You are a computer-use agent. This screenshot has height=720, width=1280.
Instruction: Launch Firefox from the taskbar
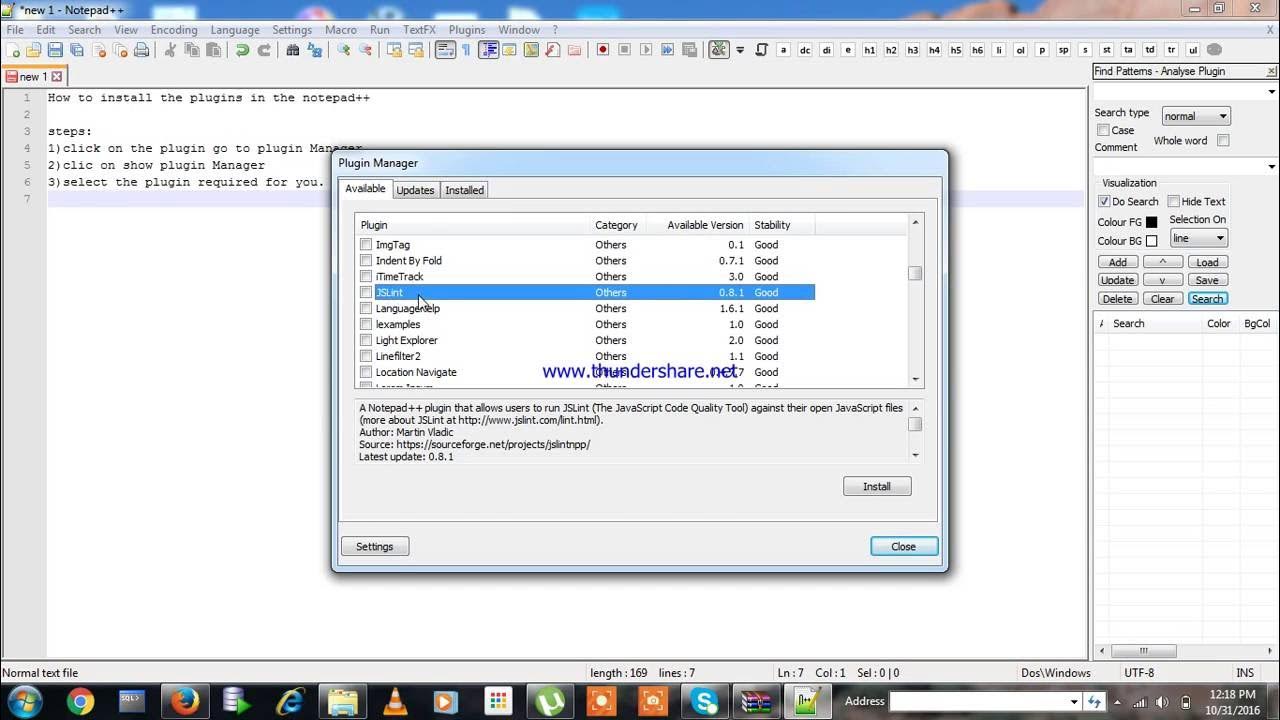click(184, 701)
